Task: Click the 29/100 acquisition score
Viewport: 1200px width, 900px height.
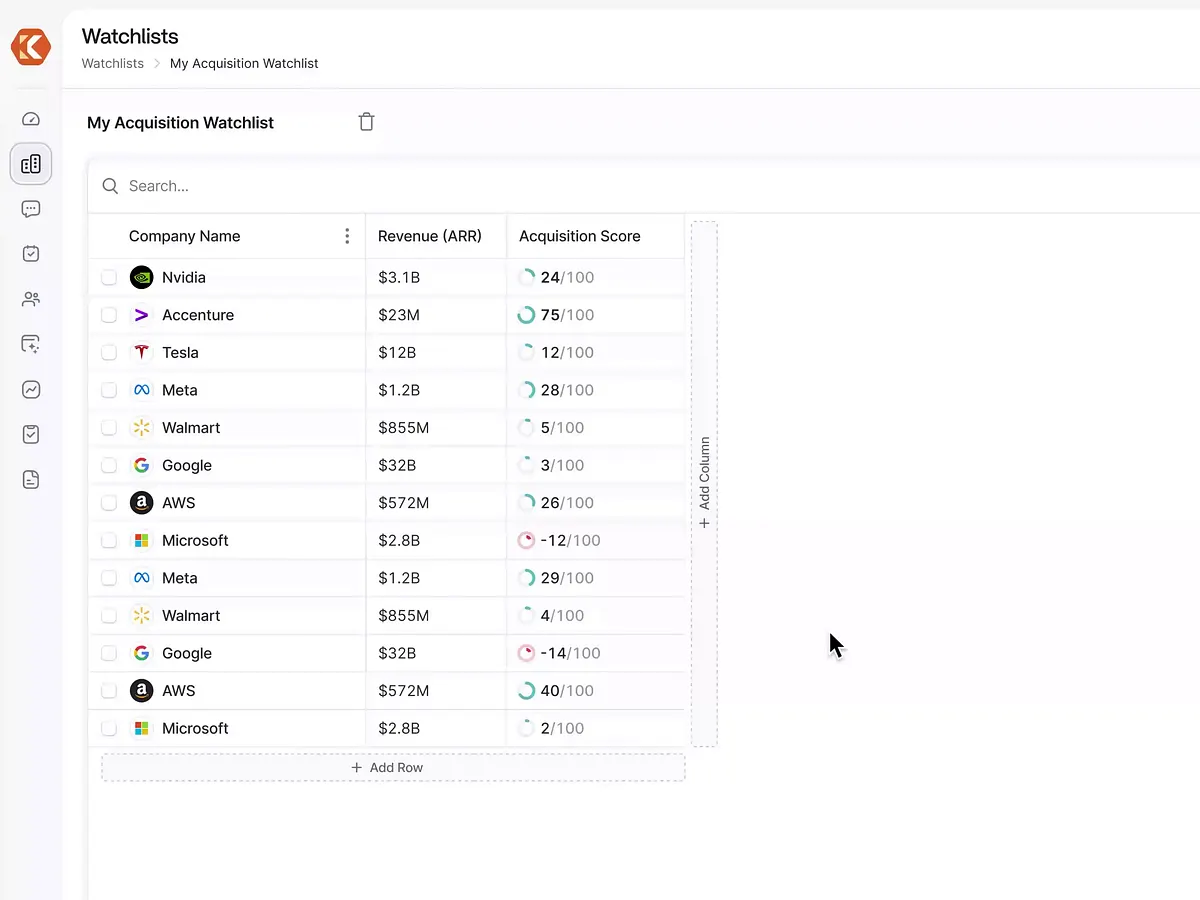Action: [567, 578]
